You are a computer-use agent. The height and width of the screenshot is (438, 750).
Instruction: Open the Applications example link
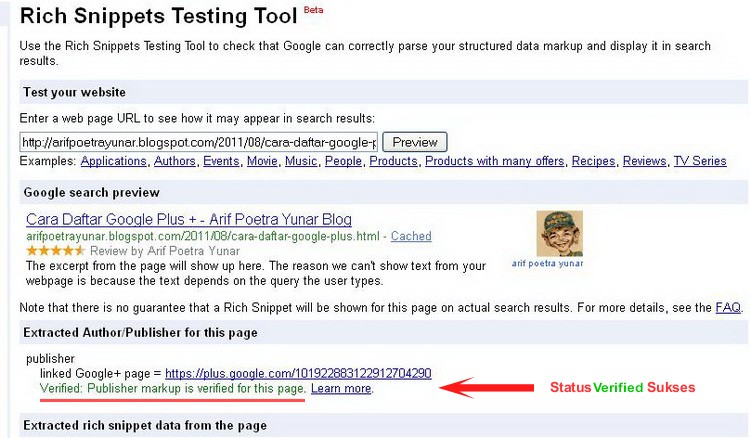click(113, 161)
